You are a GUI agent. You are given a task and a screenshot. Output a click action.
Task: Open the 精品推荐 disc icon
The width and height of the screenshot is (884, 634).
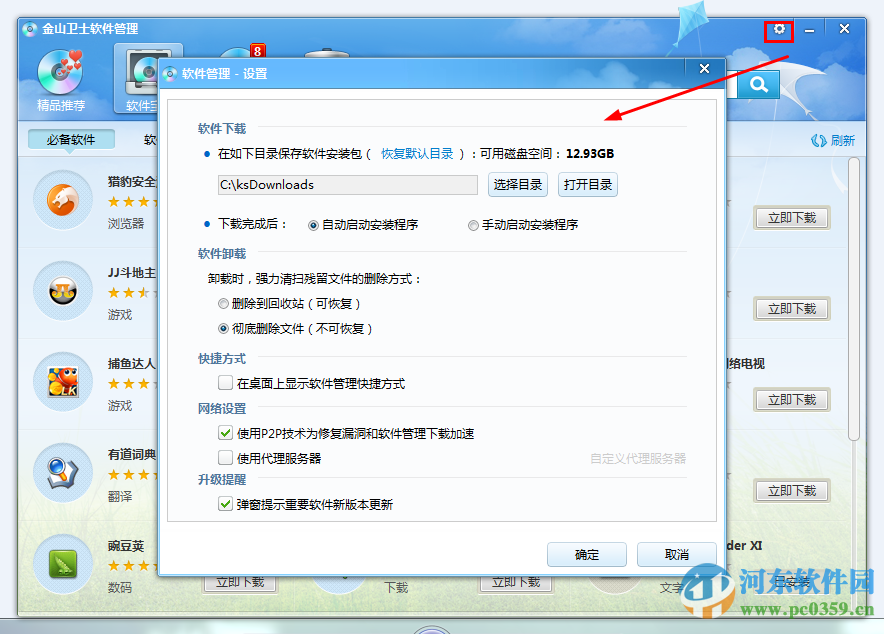pyautogui.click(x=60, y=72)
